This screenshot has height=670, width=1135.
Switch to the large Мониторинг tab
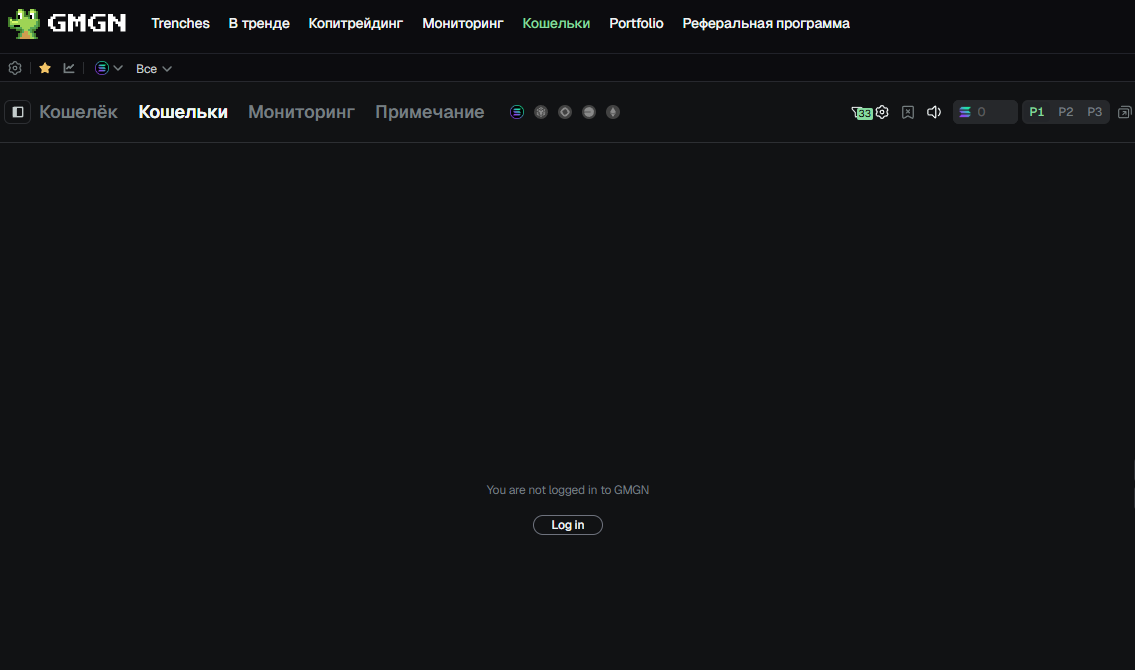tap(301, 112)
